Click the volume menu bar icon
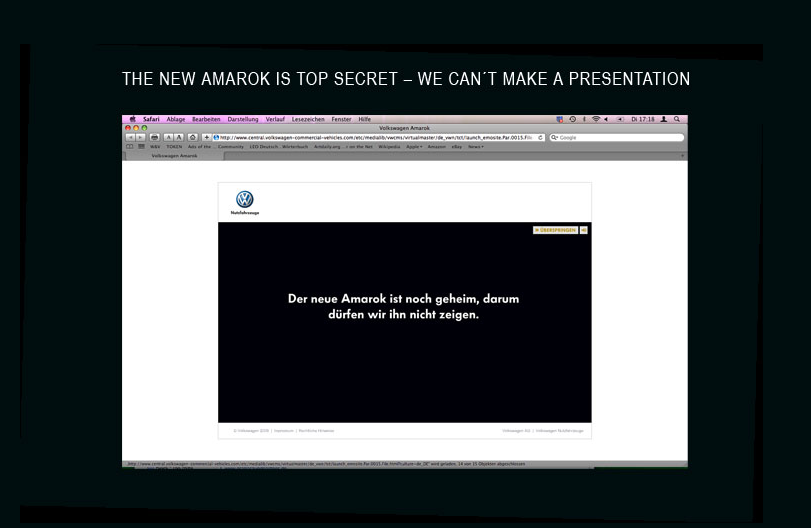The width and height of the screenshot is (811, 528). [x=606, y=119]
